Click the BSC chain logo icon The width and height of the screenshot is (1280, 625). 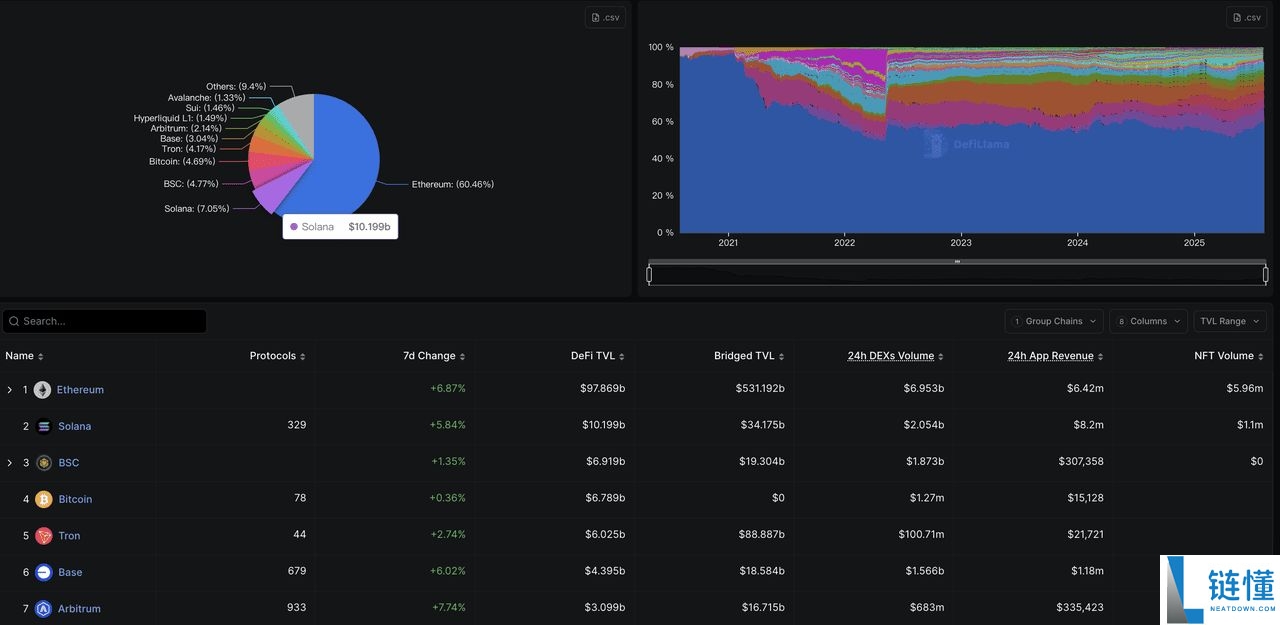[43, 463]
